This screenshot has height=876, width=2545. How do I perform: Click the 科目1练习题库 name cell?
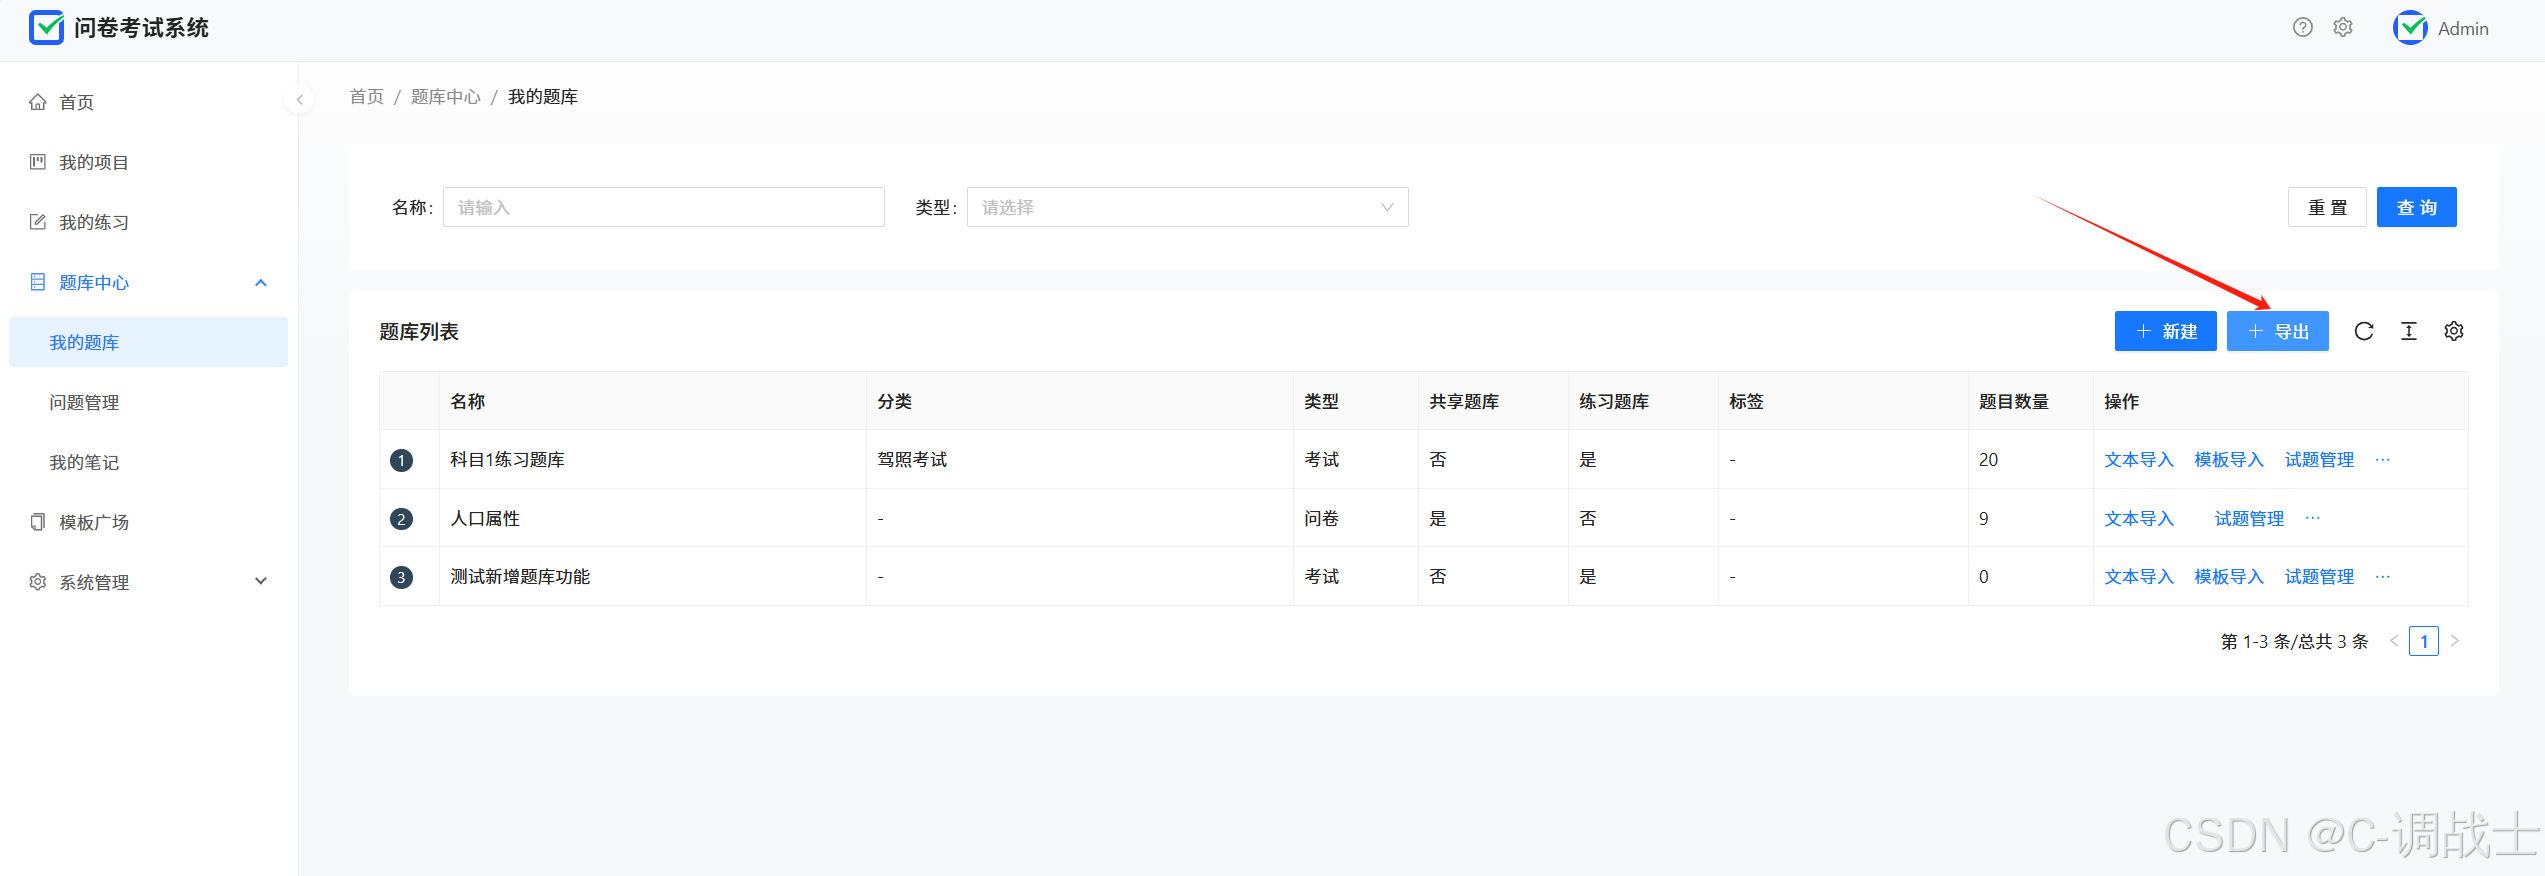click(x=653, y=460)
